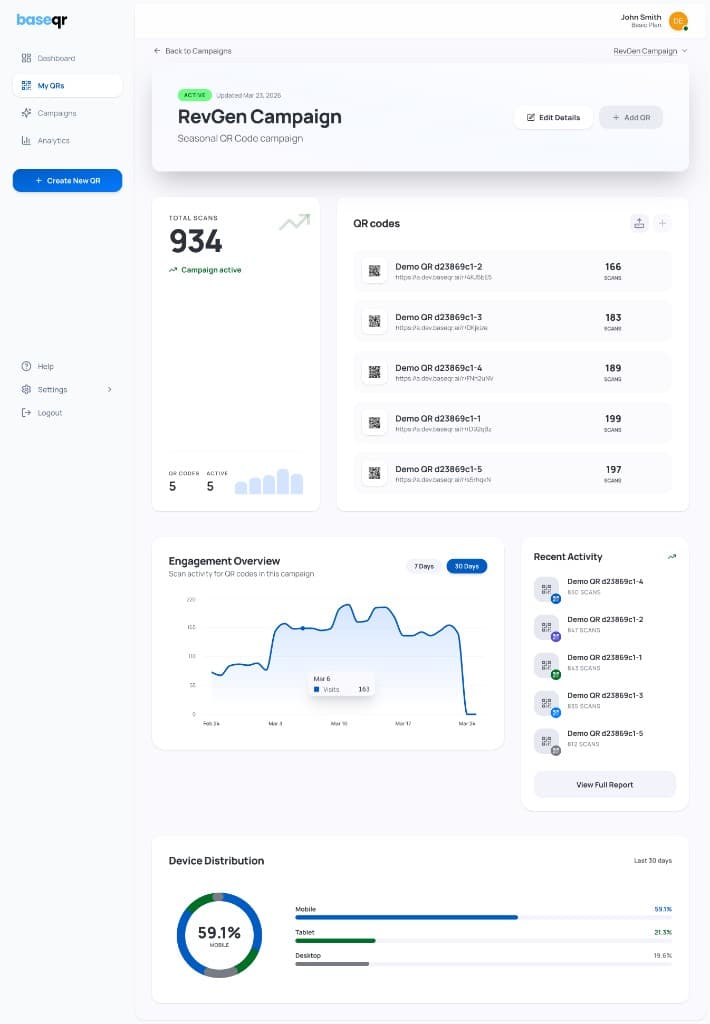Click the QR codes export icon
Screen dimensions: 710x1024
coord(639,223)
